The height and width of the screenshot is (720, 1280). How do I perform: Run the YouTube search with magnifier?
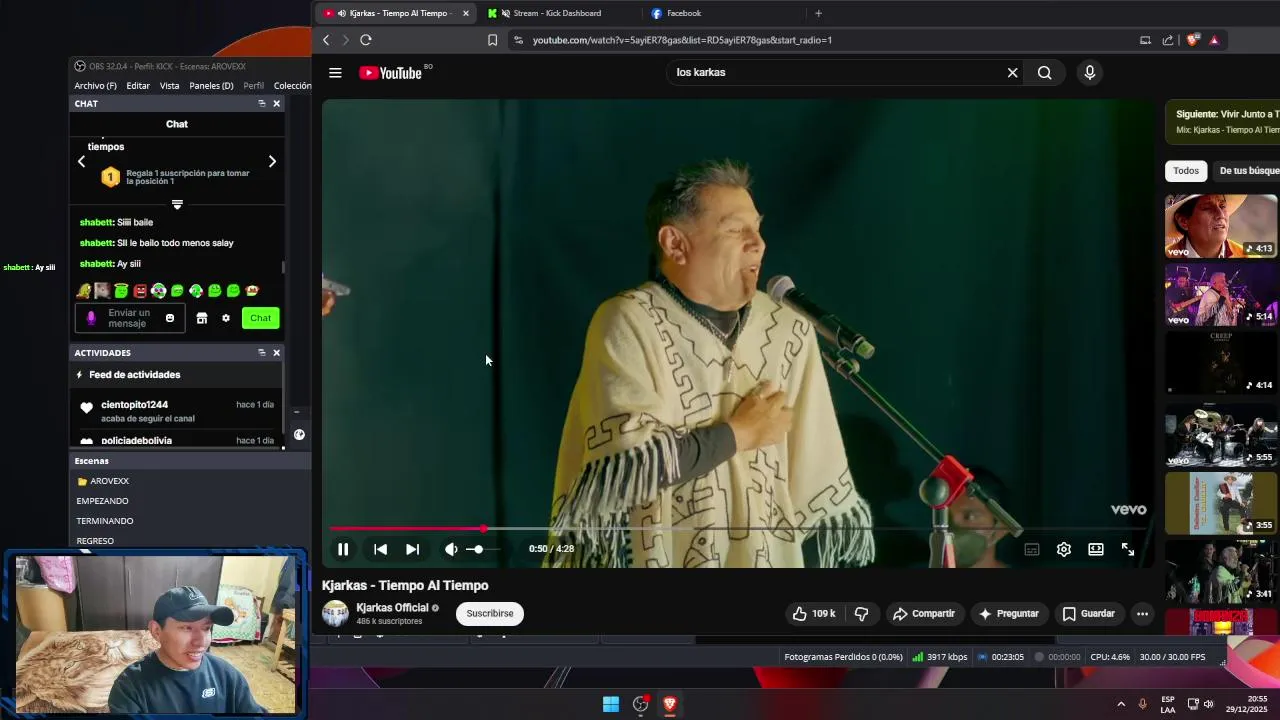pyautogui.click(x=1044, y=72)
